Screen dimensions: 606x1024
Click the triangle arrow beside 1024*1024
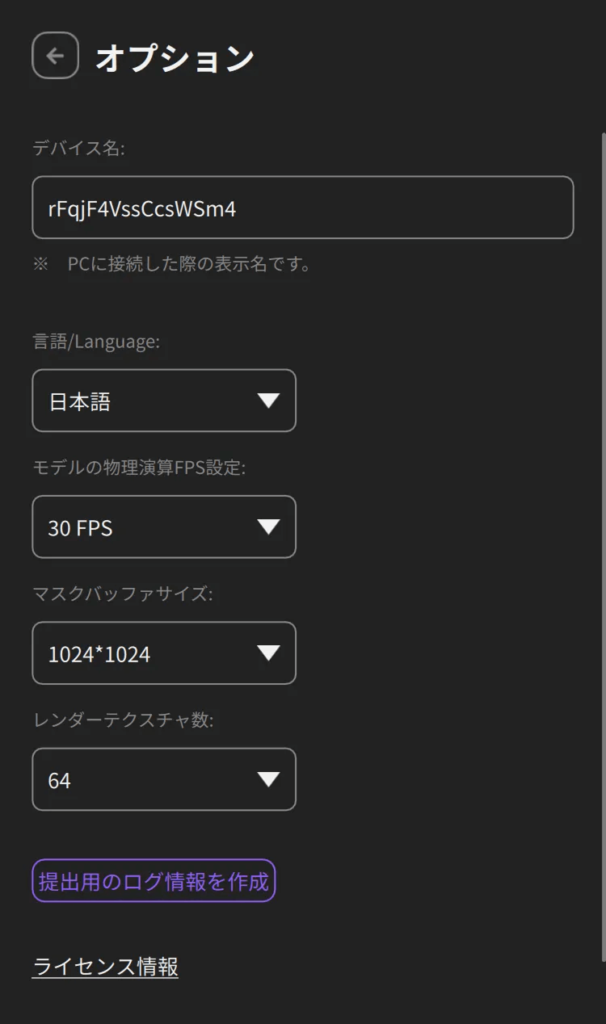coord(267,653)
